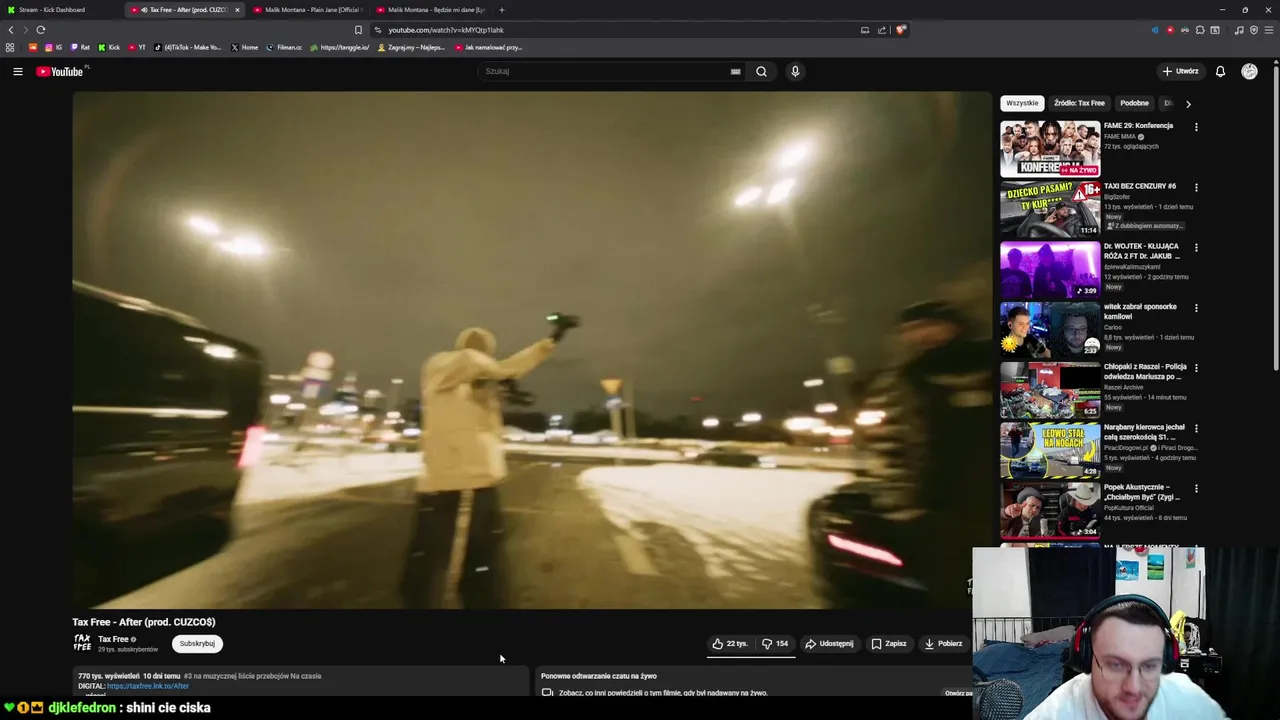Open the new tab plus button
Viewport: 1280px width, 720px height.
pyautogui.click(x=502, y=10)
